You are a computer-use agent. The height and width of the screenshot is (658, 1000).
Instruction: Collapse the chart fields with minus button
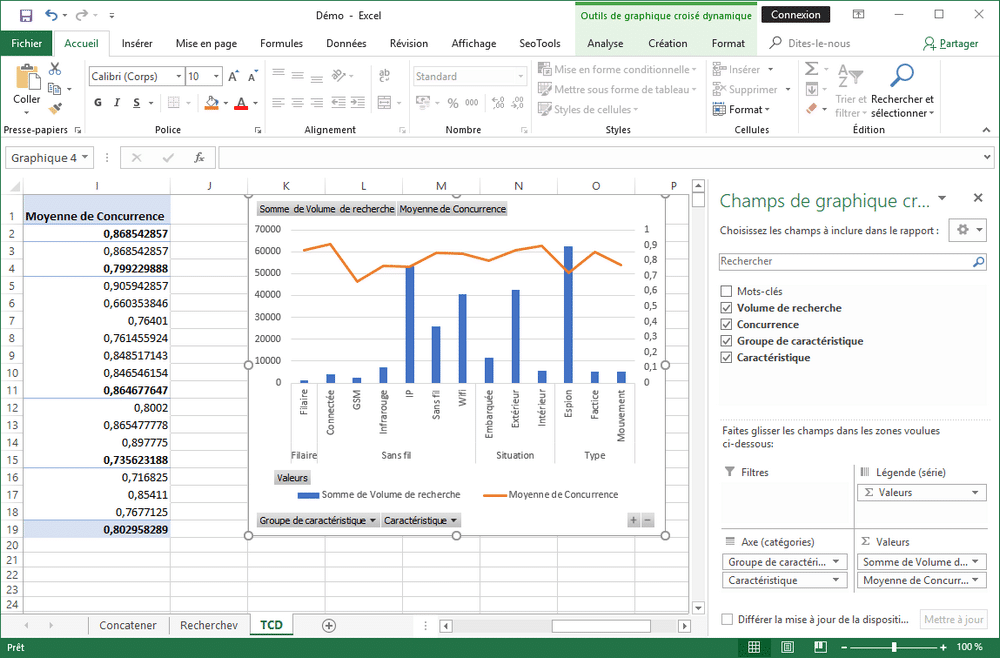[647, 520]
